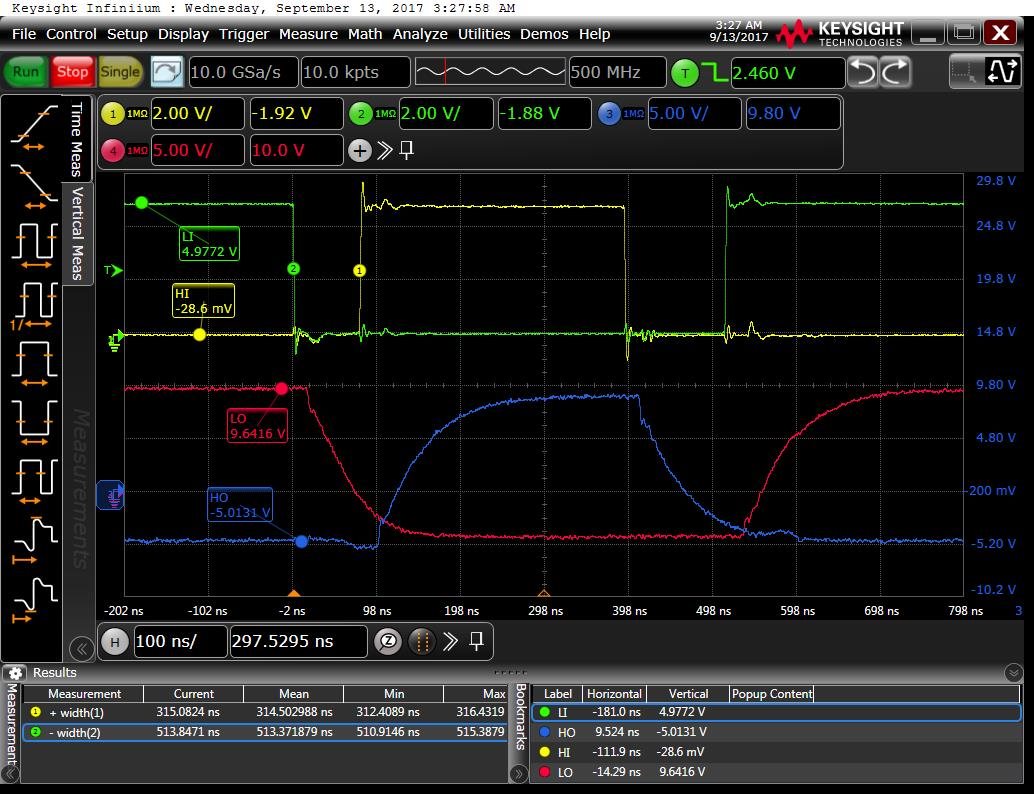The width and height of the screenshot is (1034, 794).
Task: Click the Single acquisition button
Action: [x=120, y=72]
